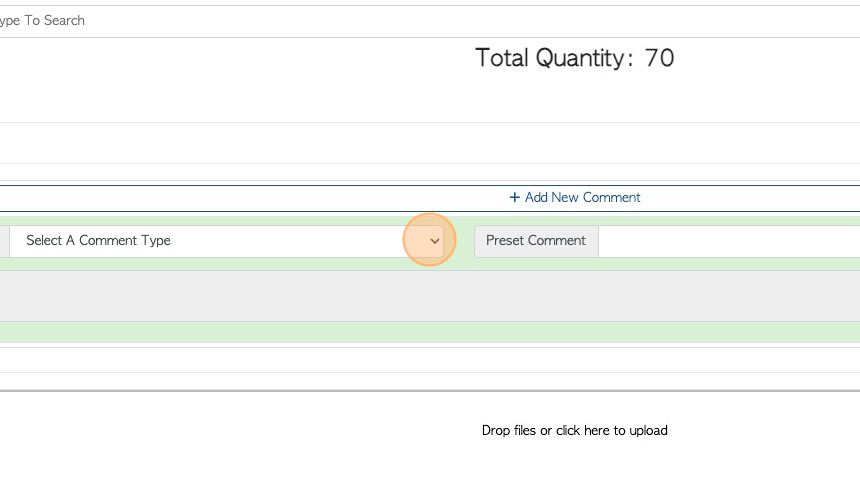Click the text field right of Preset Comment

pyautogui.click(x=729, y=241)
